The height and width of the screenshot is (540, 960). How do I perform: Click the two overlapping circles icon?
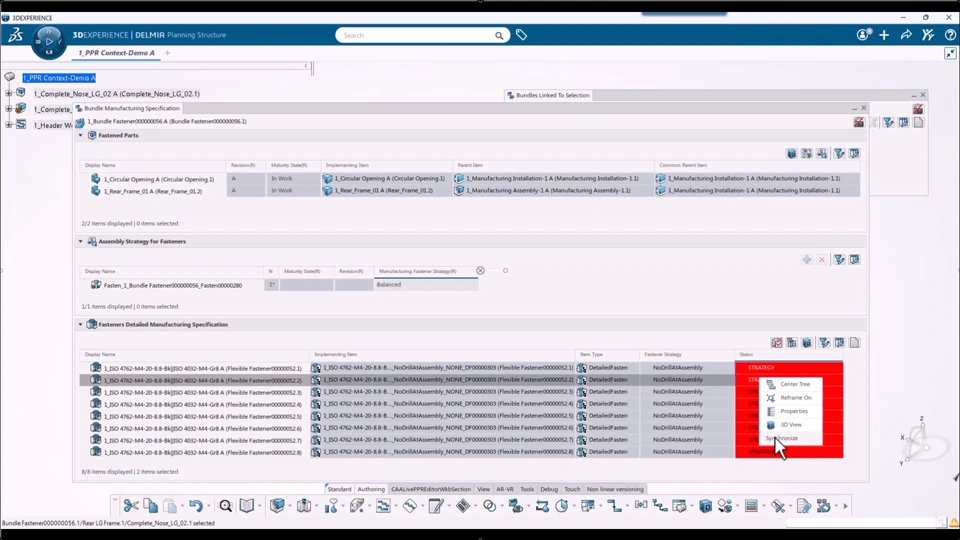(x=489, y=506)
